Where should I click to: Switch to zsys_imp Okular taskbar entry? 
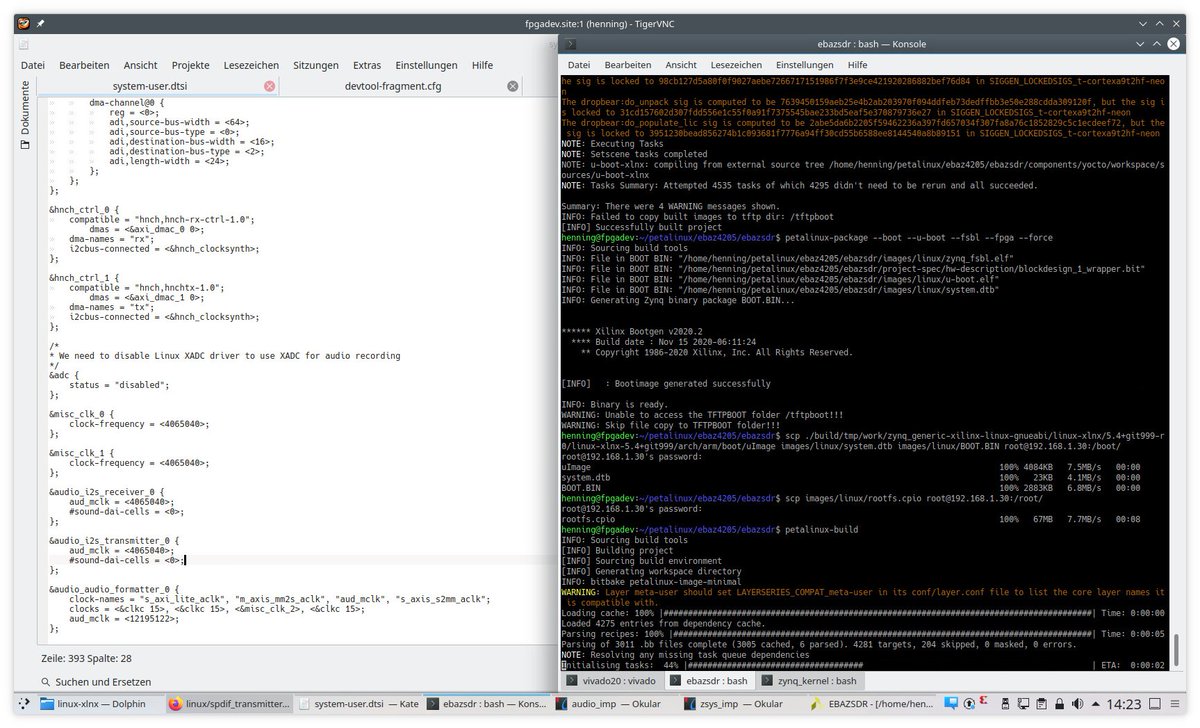pos(745,704)
